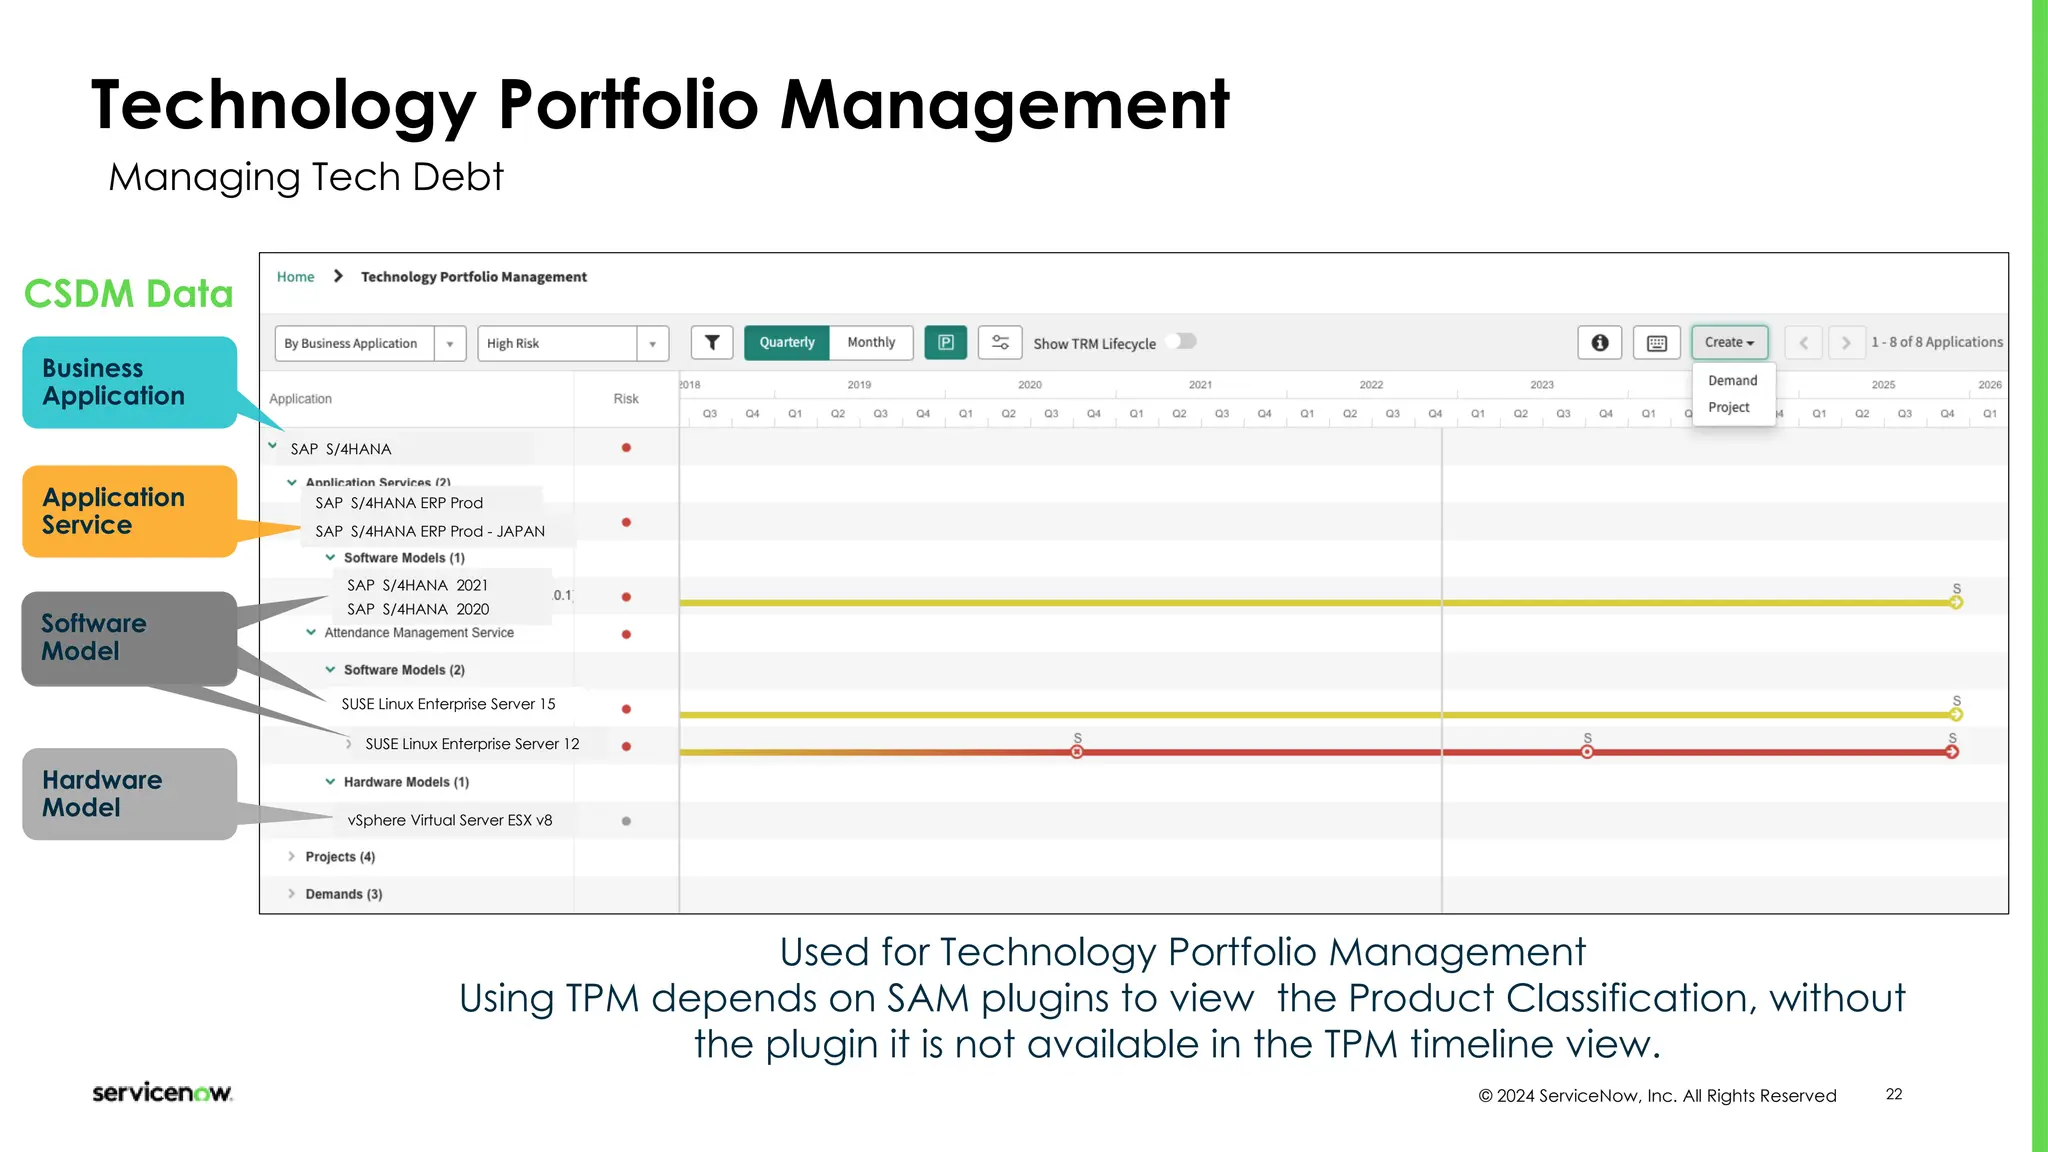Open the sliders settings icon
2048x1152 pixels.
point(1000,343)
